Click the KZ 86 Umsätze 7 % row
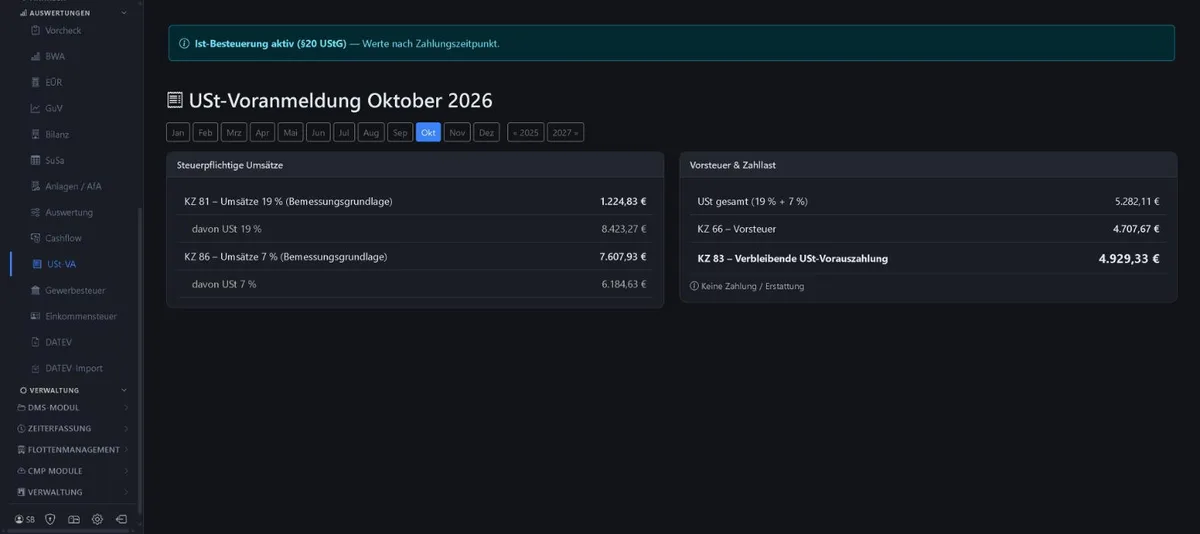 415,257
